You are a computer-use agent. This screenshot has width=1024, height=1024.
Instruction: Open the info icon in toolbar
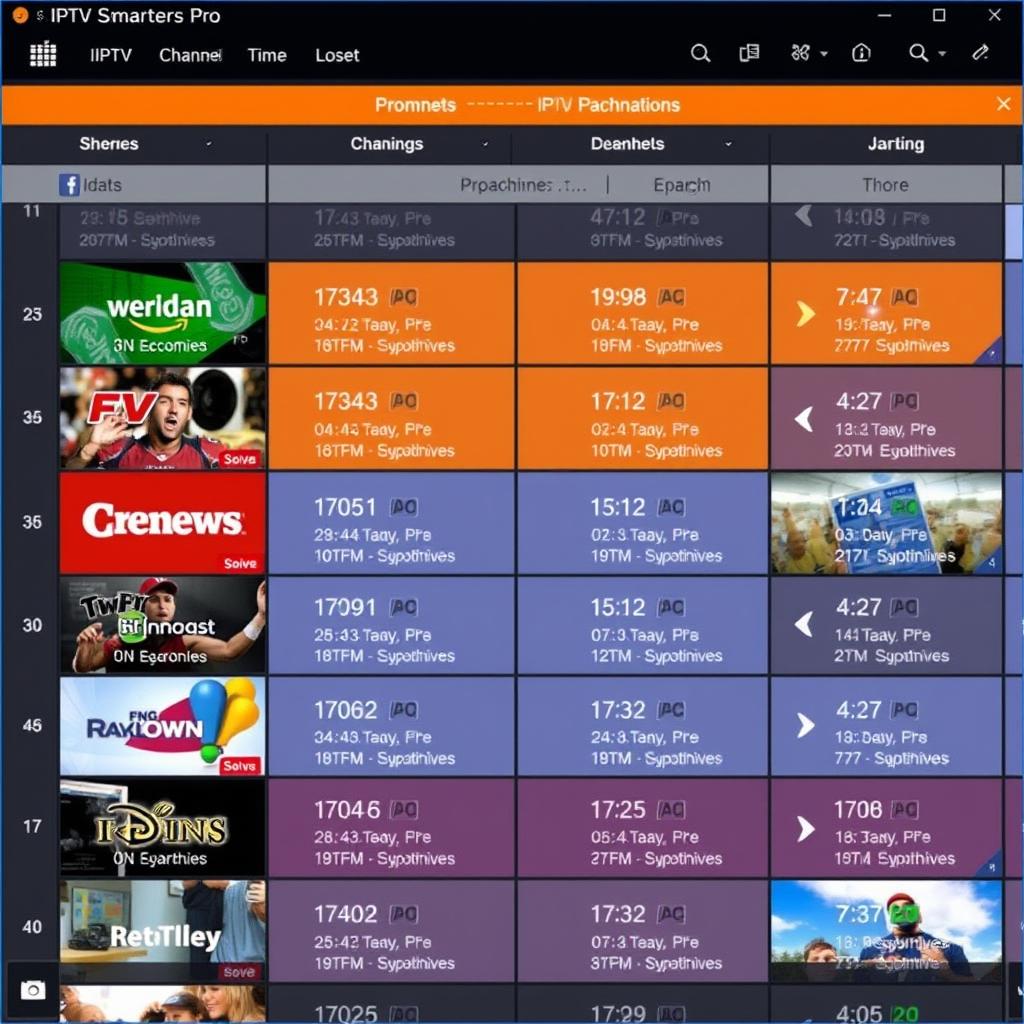[861, 53]
